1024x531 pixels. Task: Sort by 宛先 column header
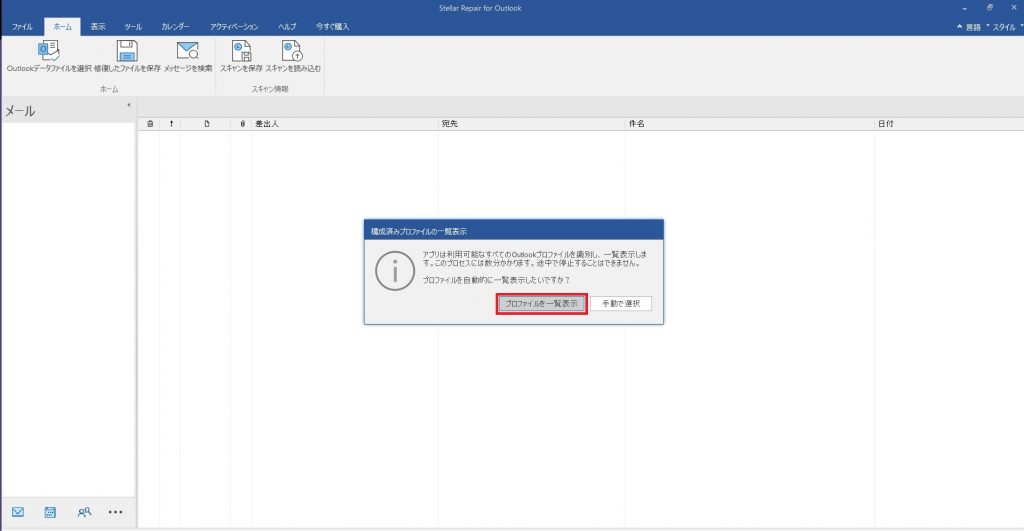(x=532, y=123)
